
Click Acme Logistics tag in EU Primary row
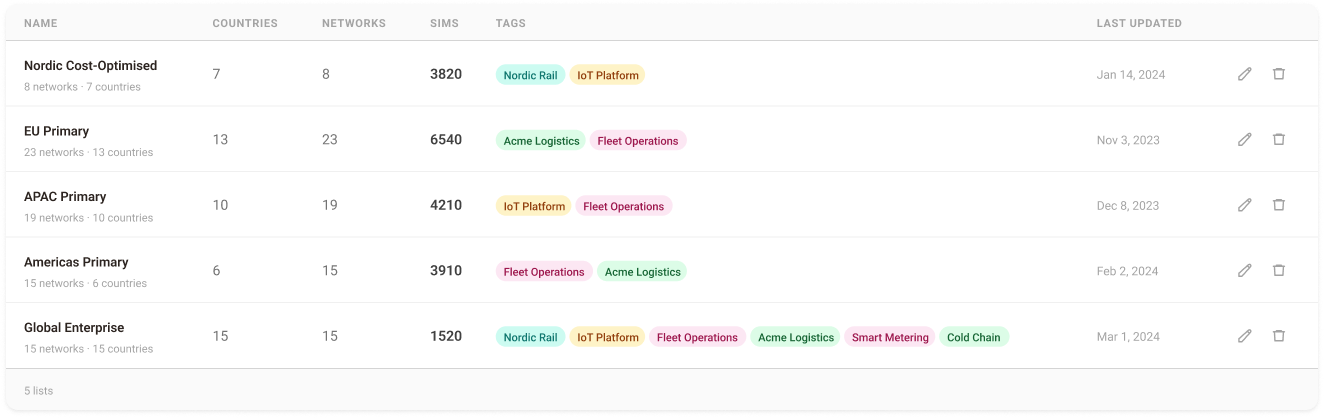pyautogui.click(x=541, y=141)
